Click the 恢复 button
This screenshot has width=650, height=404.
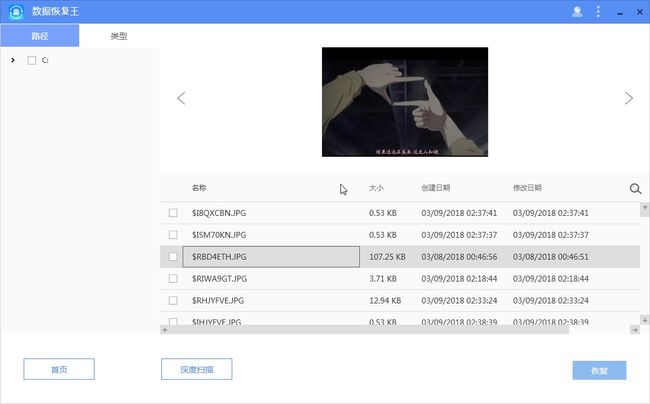[599, 370]
